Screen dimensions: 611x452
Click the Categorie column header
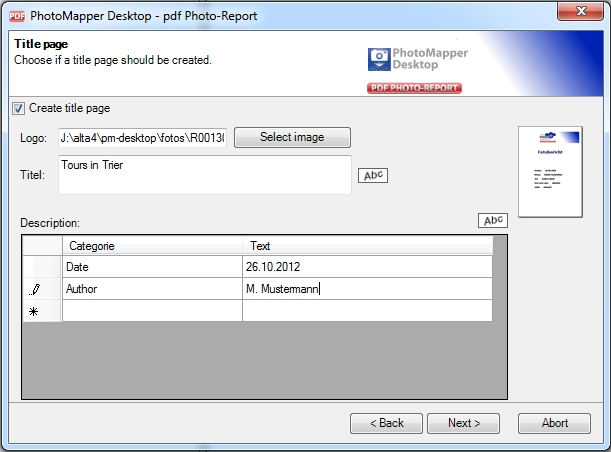[152, 246]
